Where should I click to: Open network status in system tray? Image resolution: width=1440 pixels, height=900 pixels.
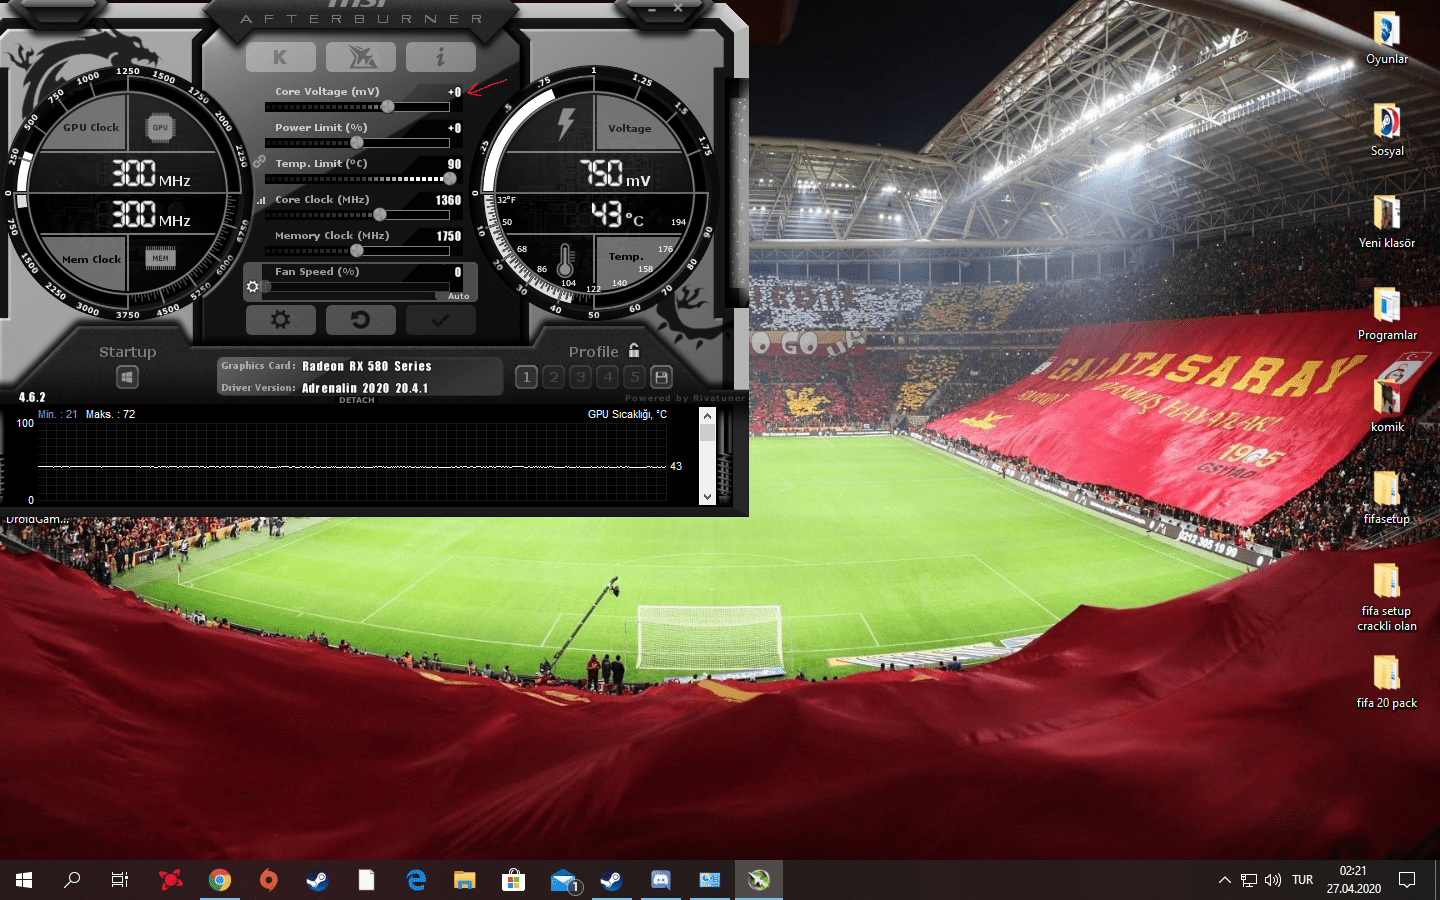point(1249,880)
